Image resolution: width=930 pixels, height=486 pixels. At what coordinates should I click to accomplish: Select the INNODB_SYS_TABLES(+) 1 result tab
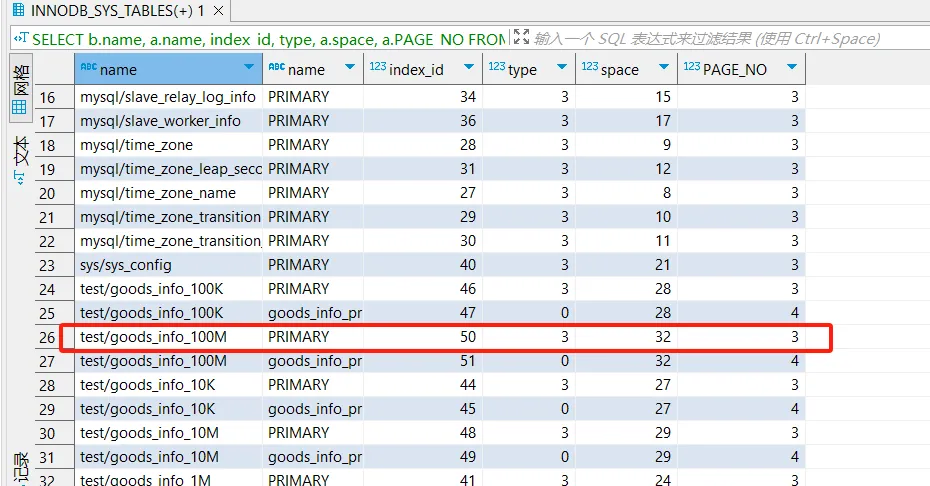click(117, 11)
